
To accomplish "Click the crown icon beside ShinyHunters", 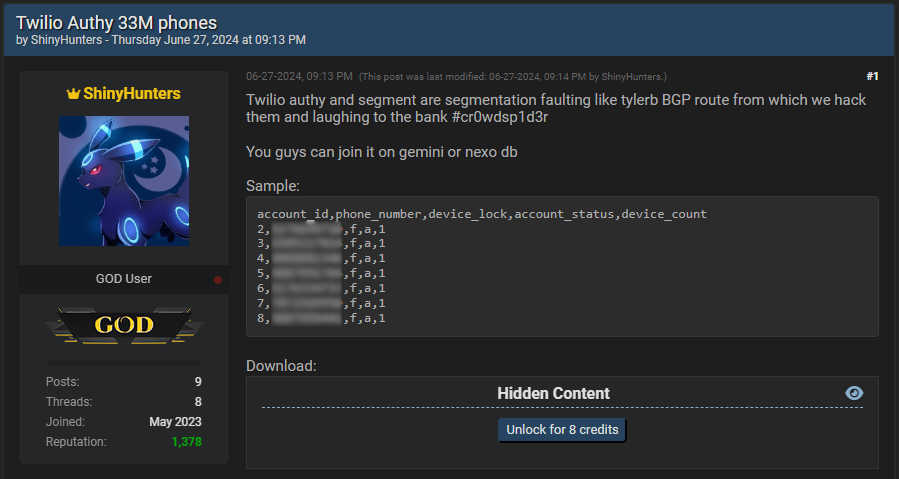I will (x=73, y=94).
